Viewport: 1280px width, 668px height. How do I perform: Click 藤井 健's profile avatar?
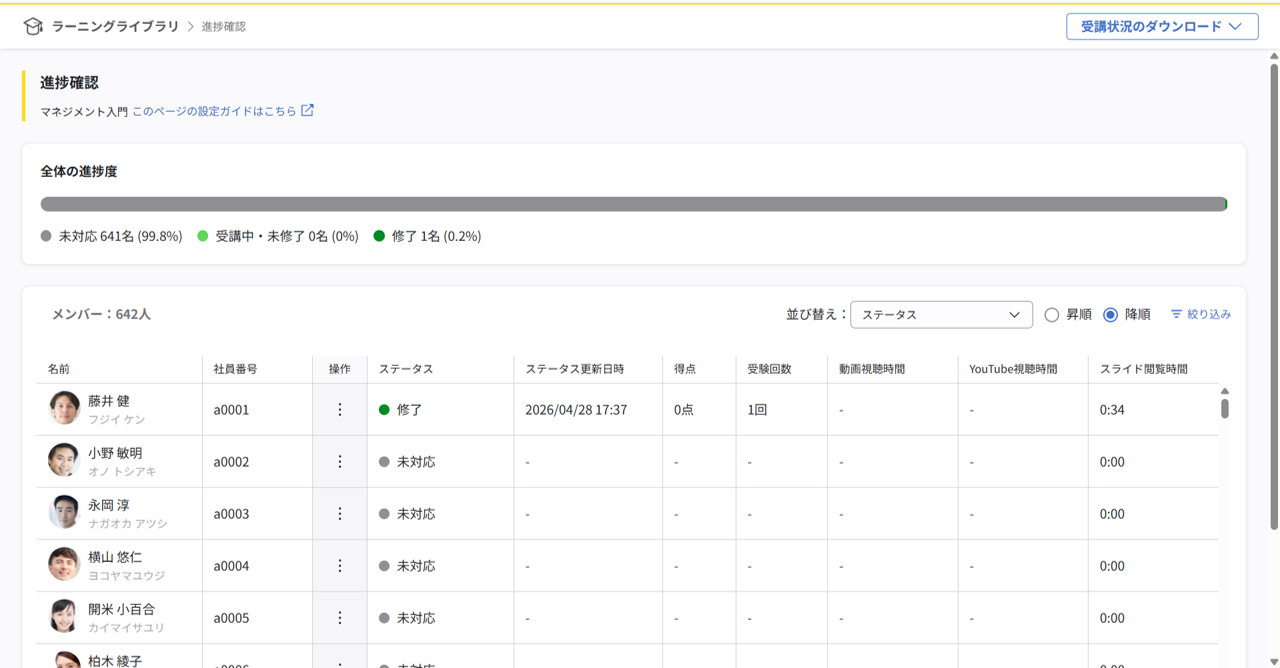64,408
